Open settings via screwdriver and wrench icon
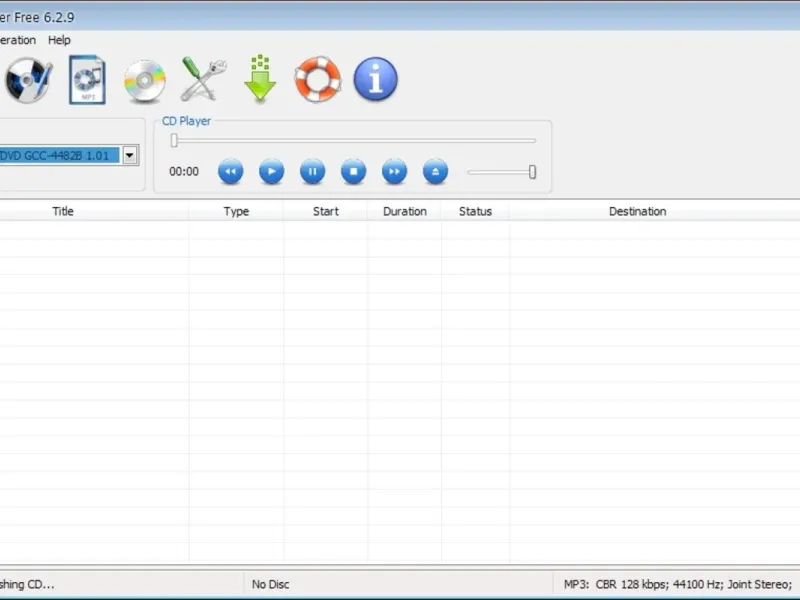Image resolution: width=800 pixels, height=600 pixels. coord(204,79)
